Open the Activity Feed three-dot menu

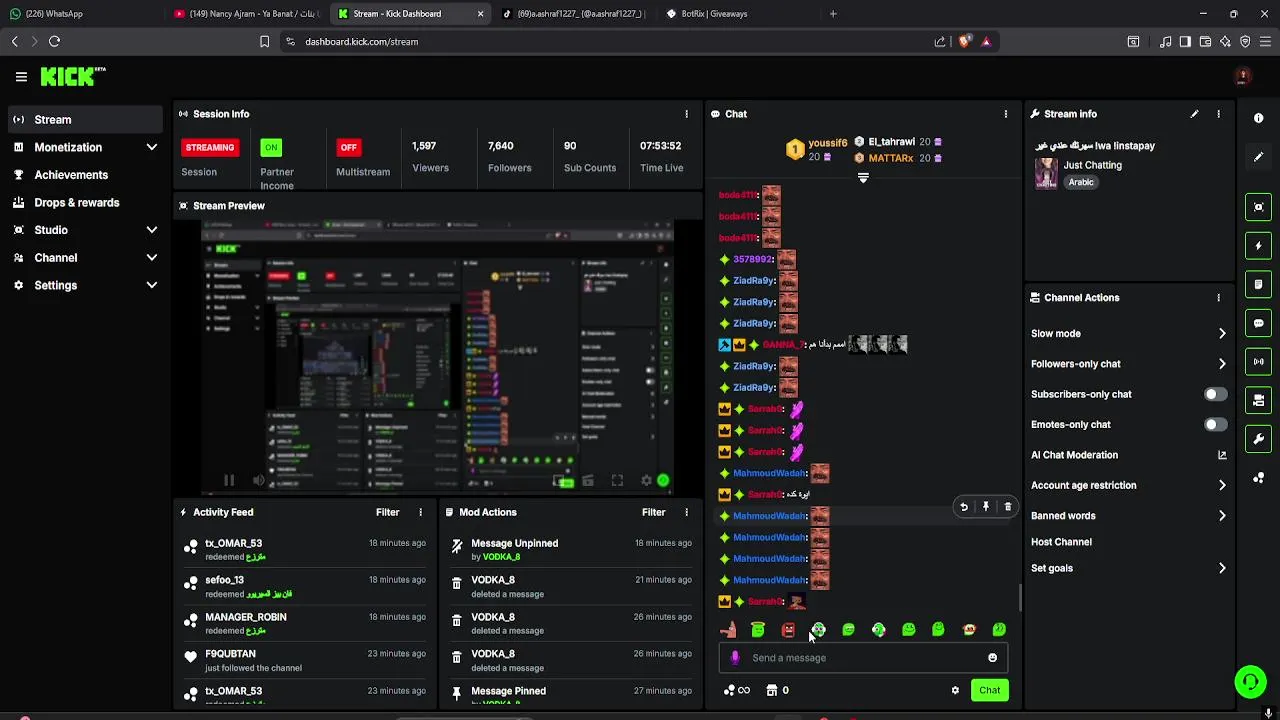point(420,512)
